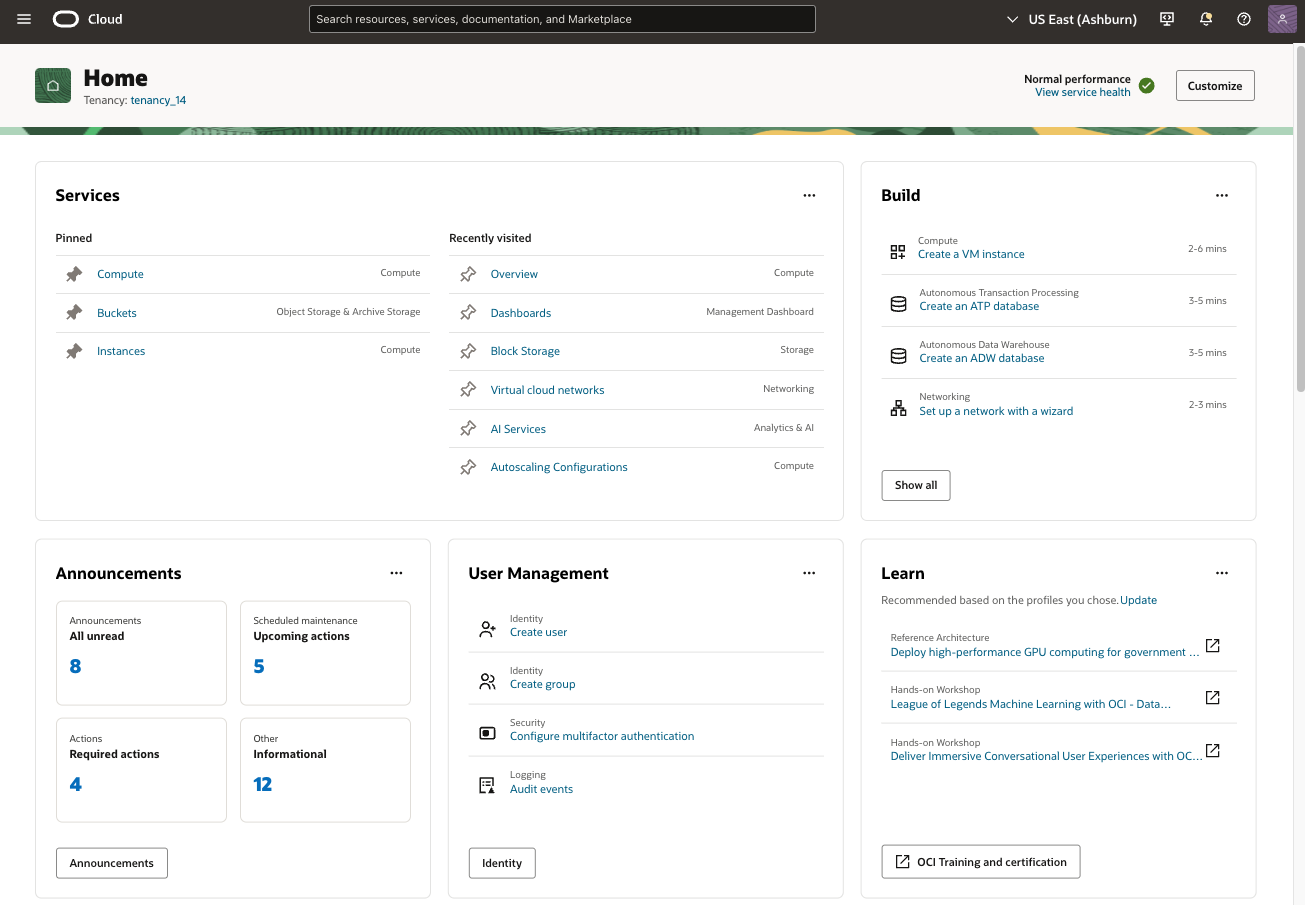Open the notifications bell icon
The width and height of the screenshot is (1305, 905).
point(1205,19)
